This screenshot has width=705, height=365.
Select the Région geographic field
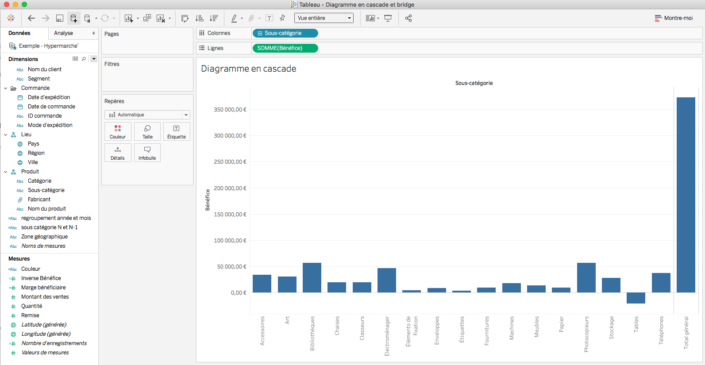36,153
